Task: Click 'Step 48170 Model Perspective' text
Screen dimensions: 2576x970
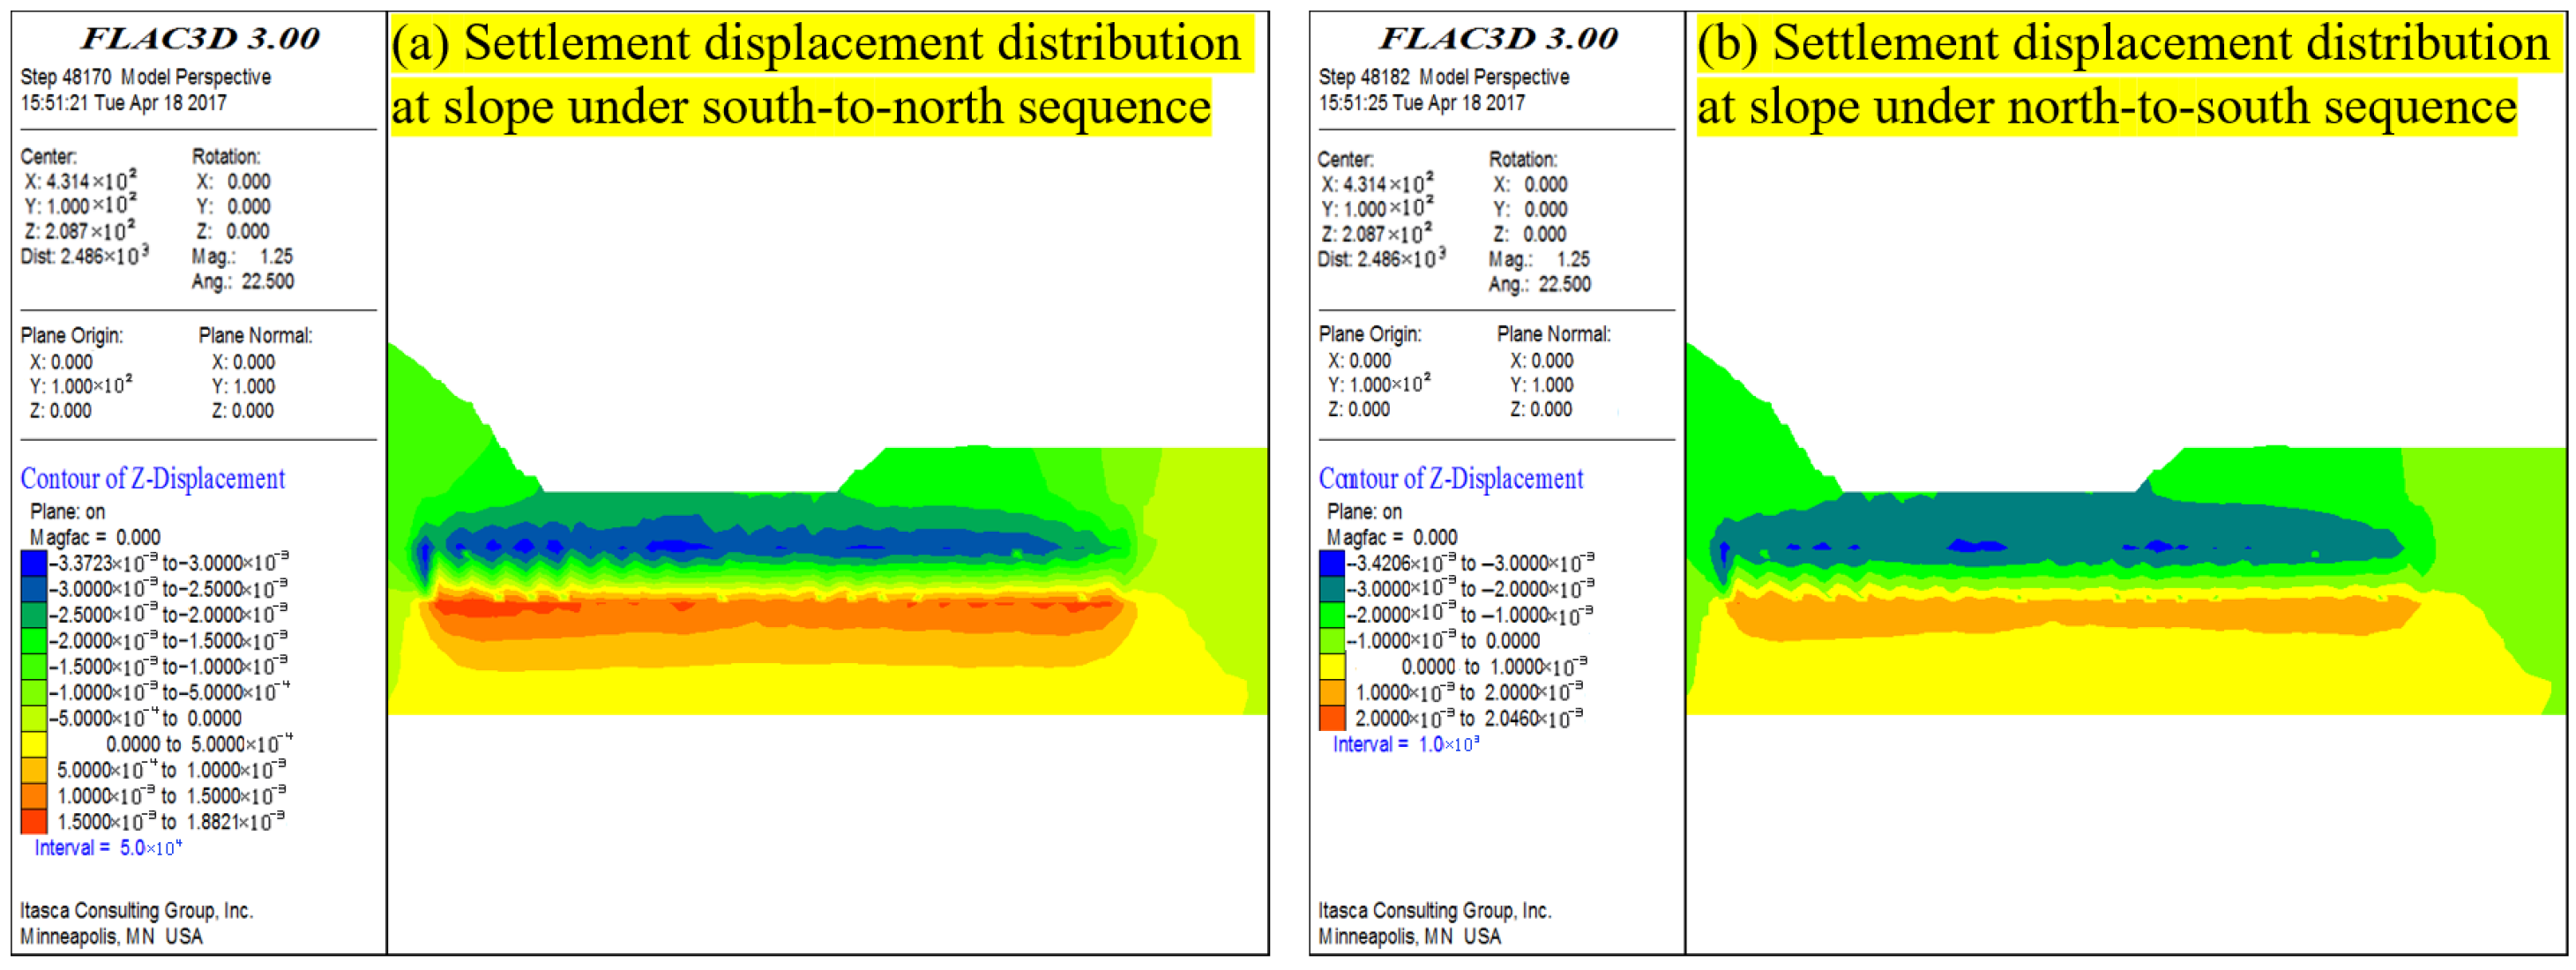Action: (145, 77)
